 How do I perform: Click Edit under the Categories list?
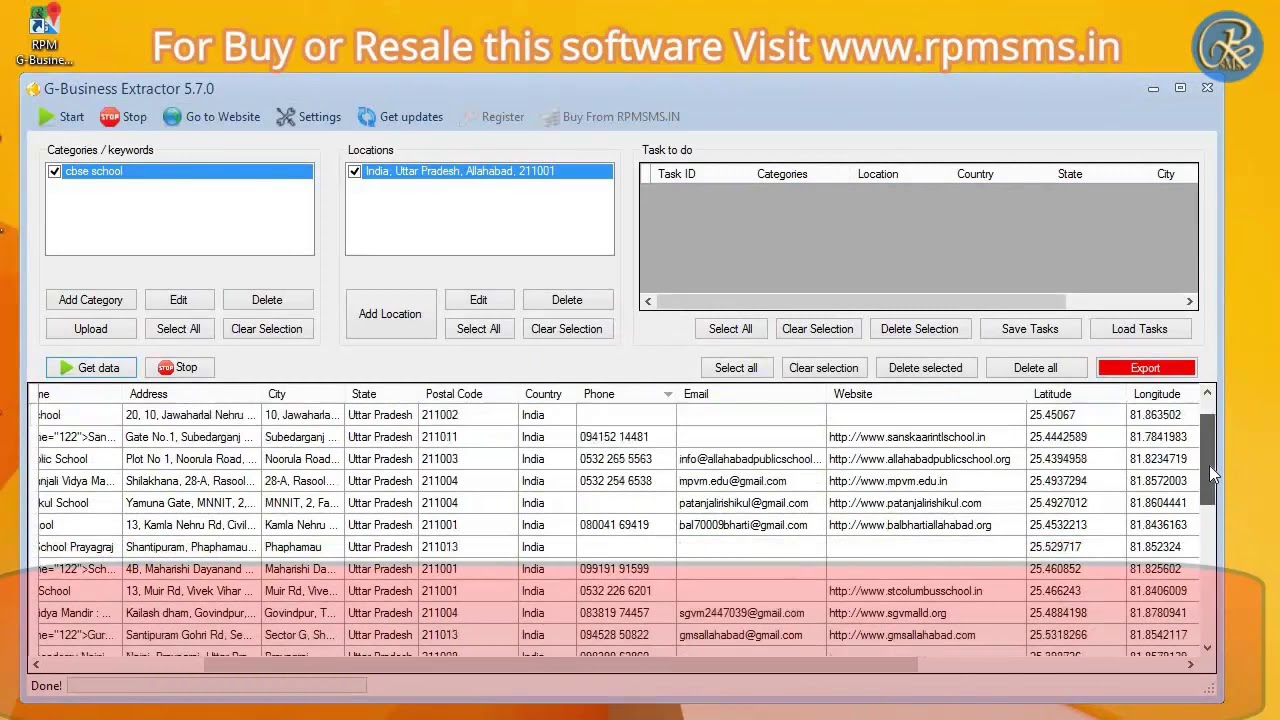[x=178, y=300]
